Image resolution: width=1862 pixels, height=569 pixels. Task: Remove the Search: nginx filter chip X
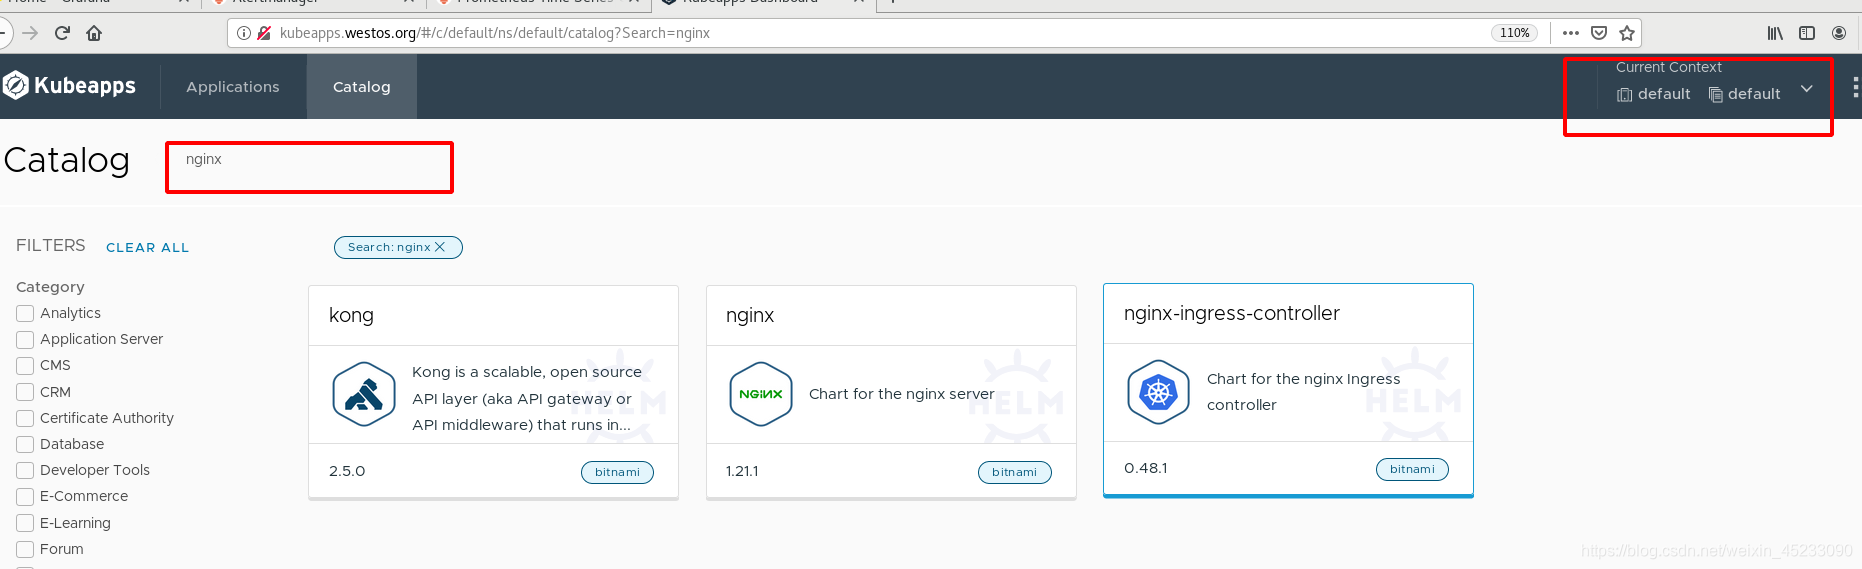pyautogui.click(x=440, y=247)
